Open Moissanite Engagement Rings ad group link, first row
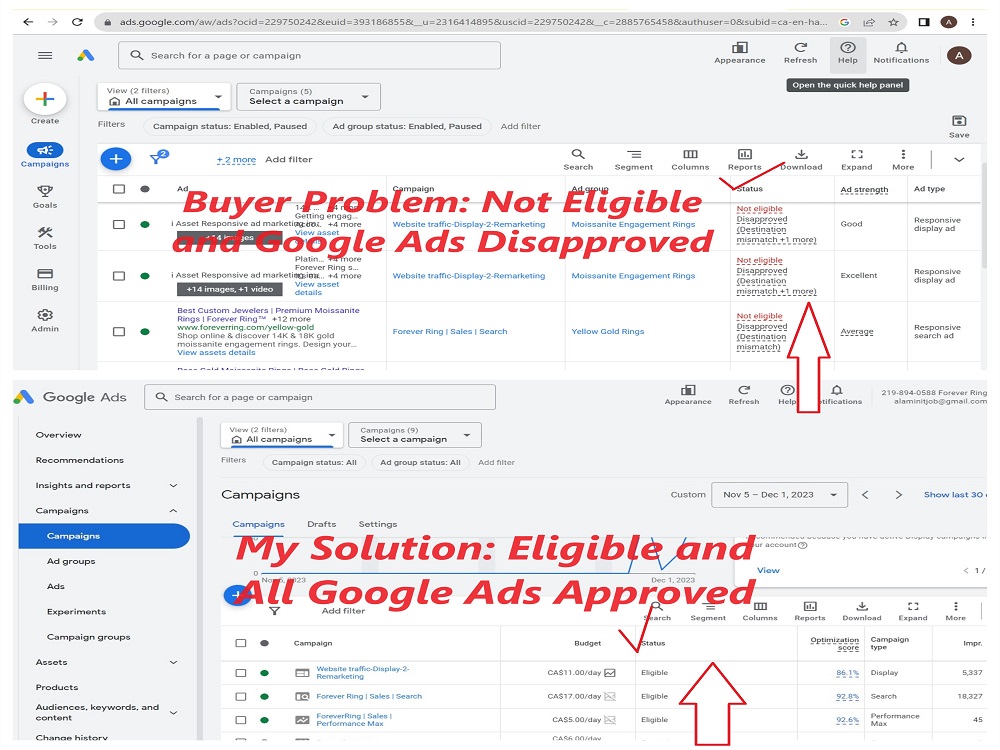 [633, 224]
